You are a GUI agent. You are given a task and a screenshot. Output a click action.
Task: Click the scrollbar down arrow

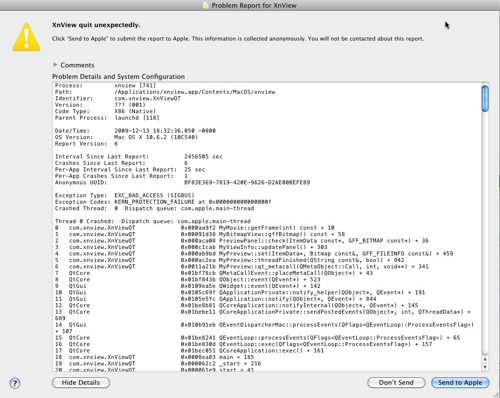click(485, 367)
